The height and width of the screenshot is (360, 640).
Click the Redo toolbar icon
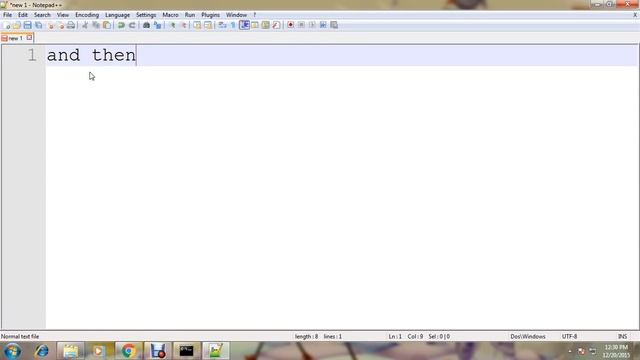click(132, 25)
